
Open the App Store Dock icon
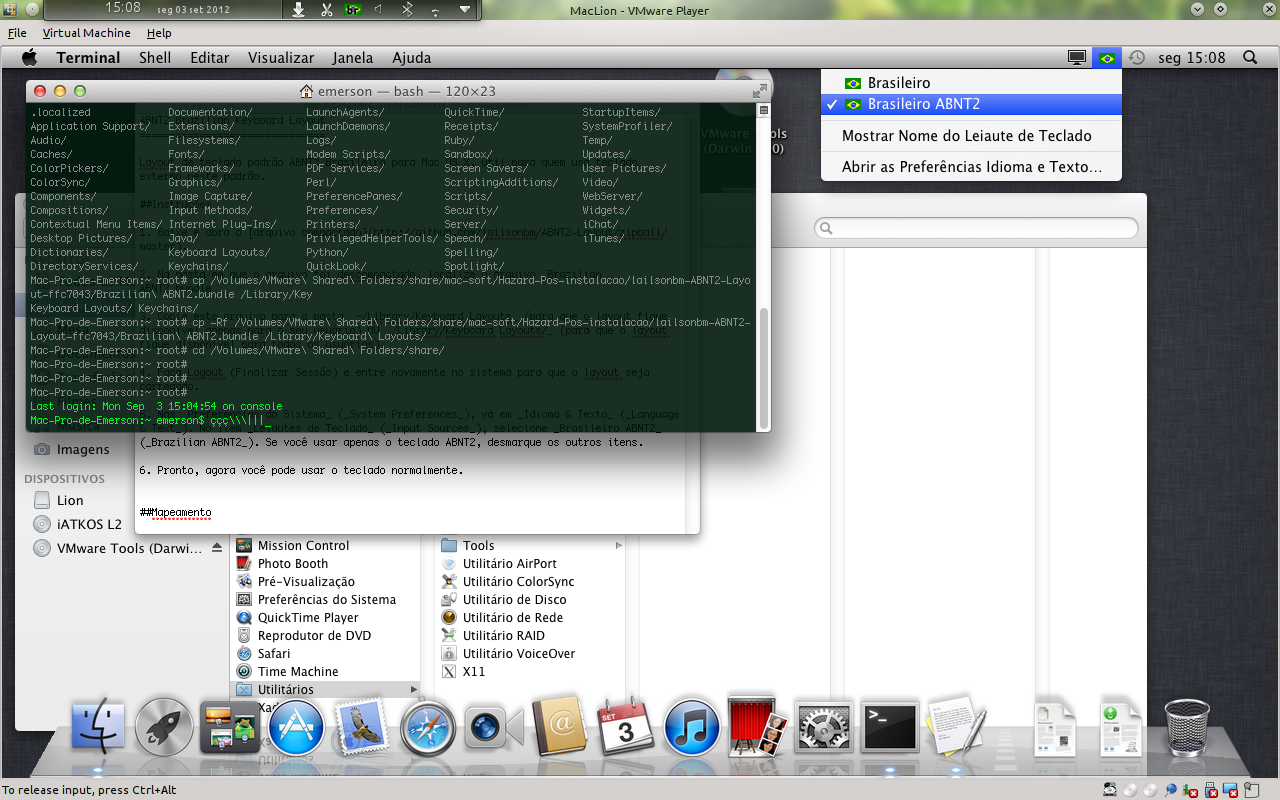tap(296, 727)
